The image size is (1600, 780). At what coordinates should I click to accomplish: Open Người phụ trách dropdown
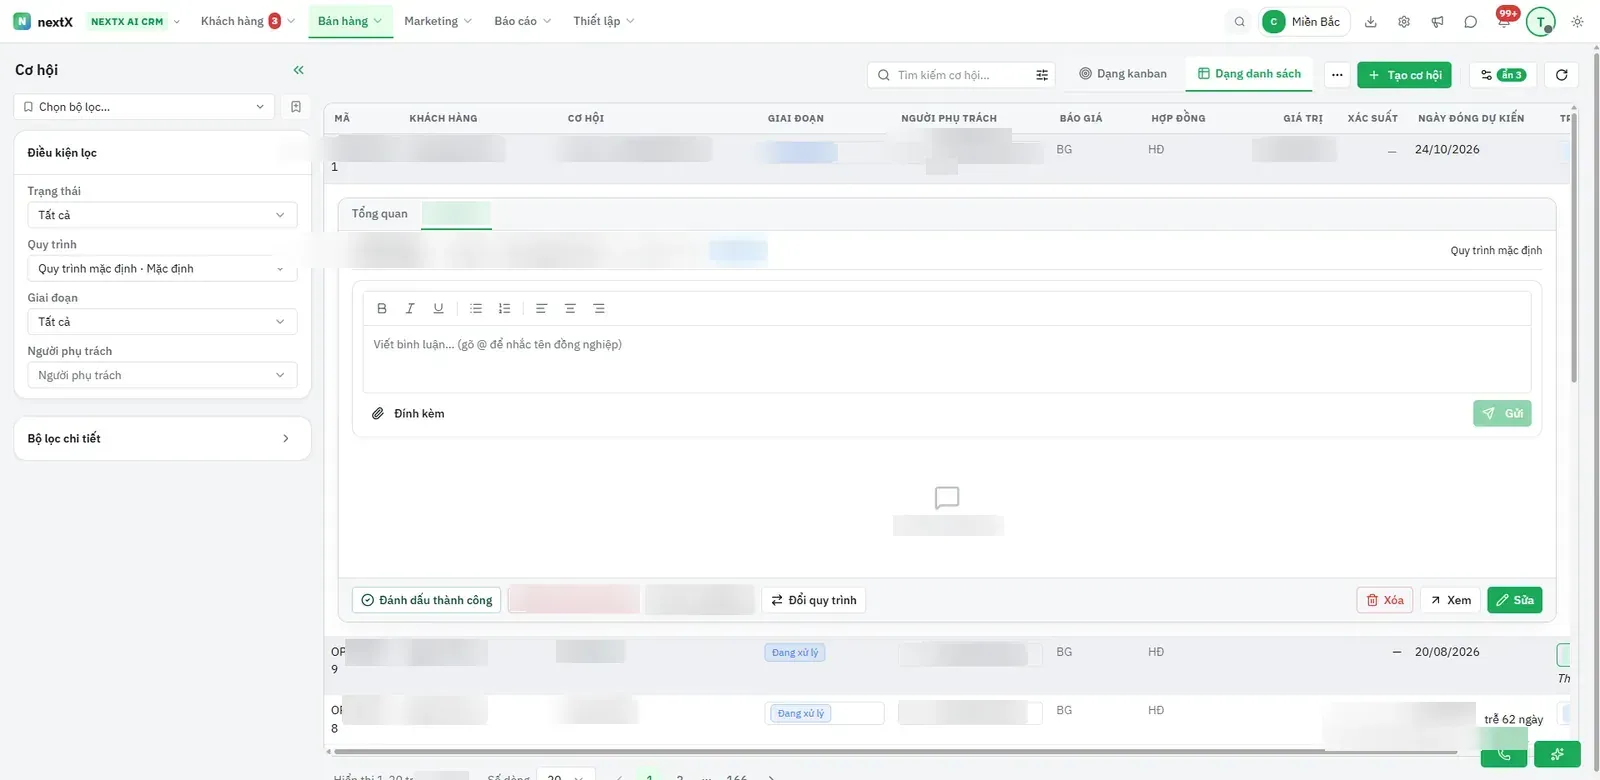162,376
